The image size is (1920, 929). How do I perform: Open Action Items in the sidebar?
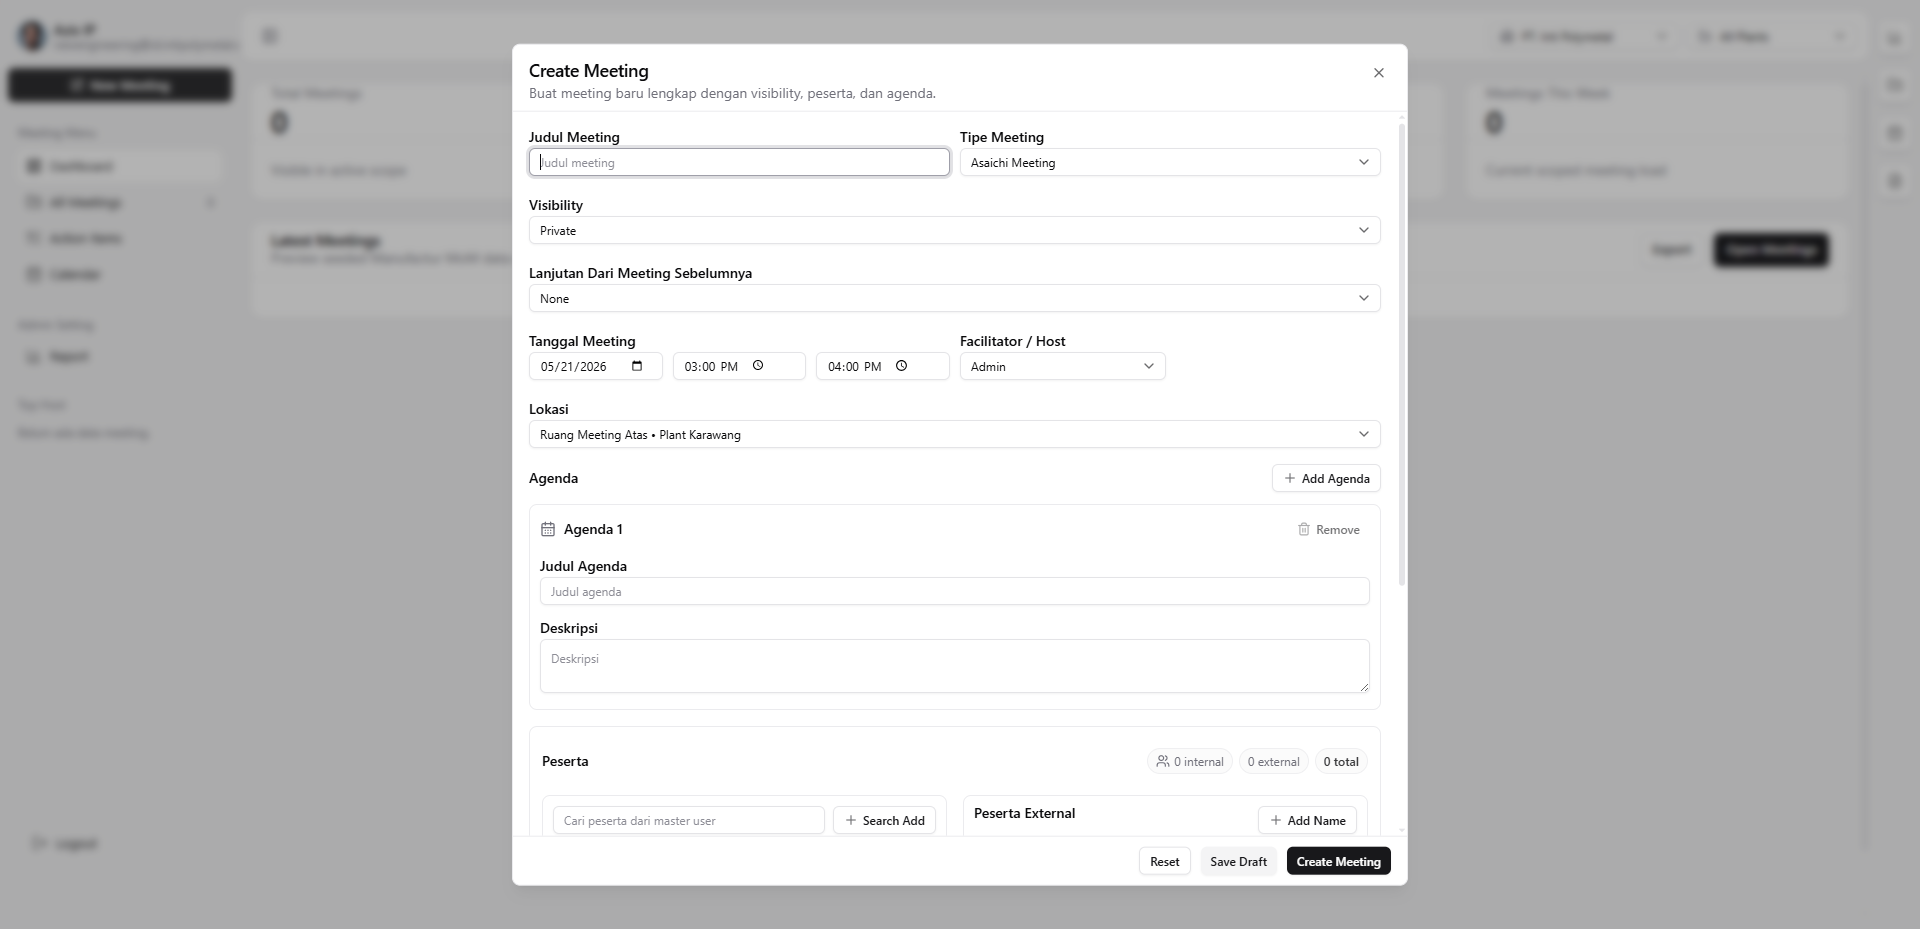coord(120,238)
